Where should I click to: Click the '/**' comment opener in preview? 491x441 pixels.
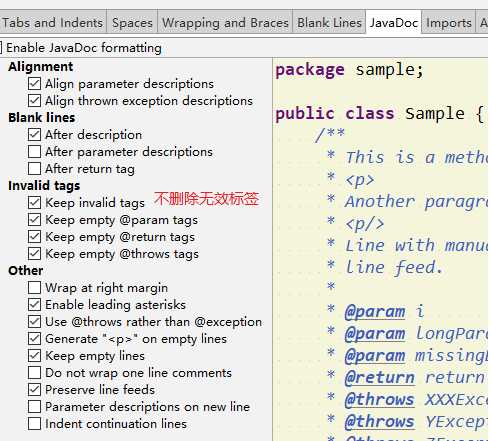(330, 134)
